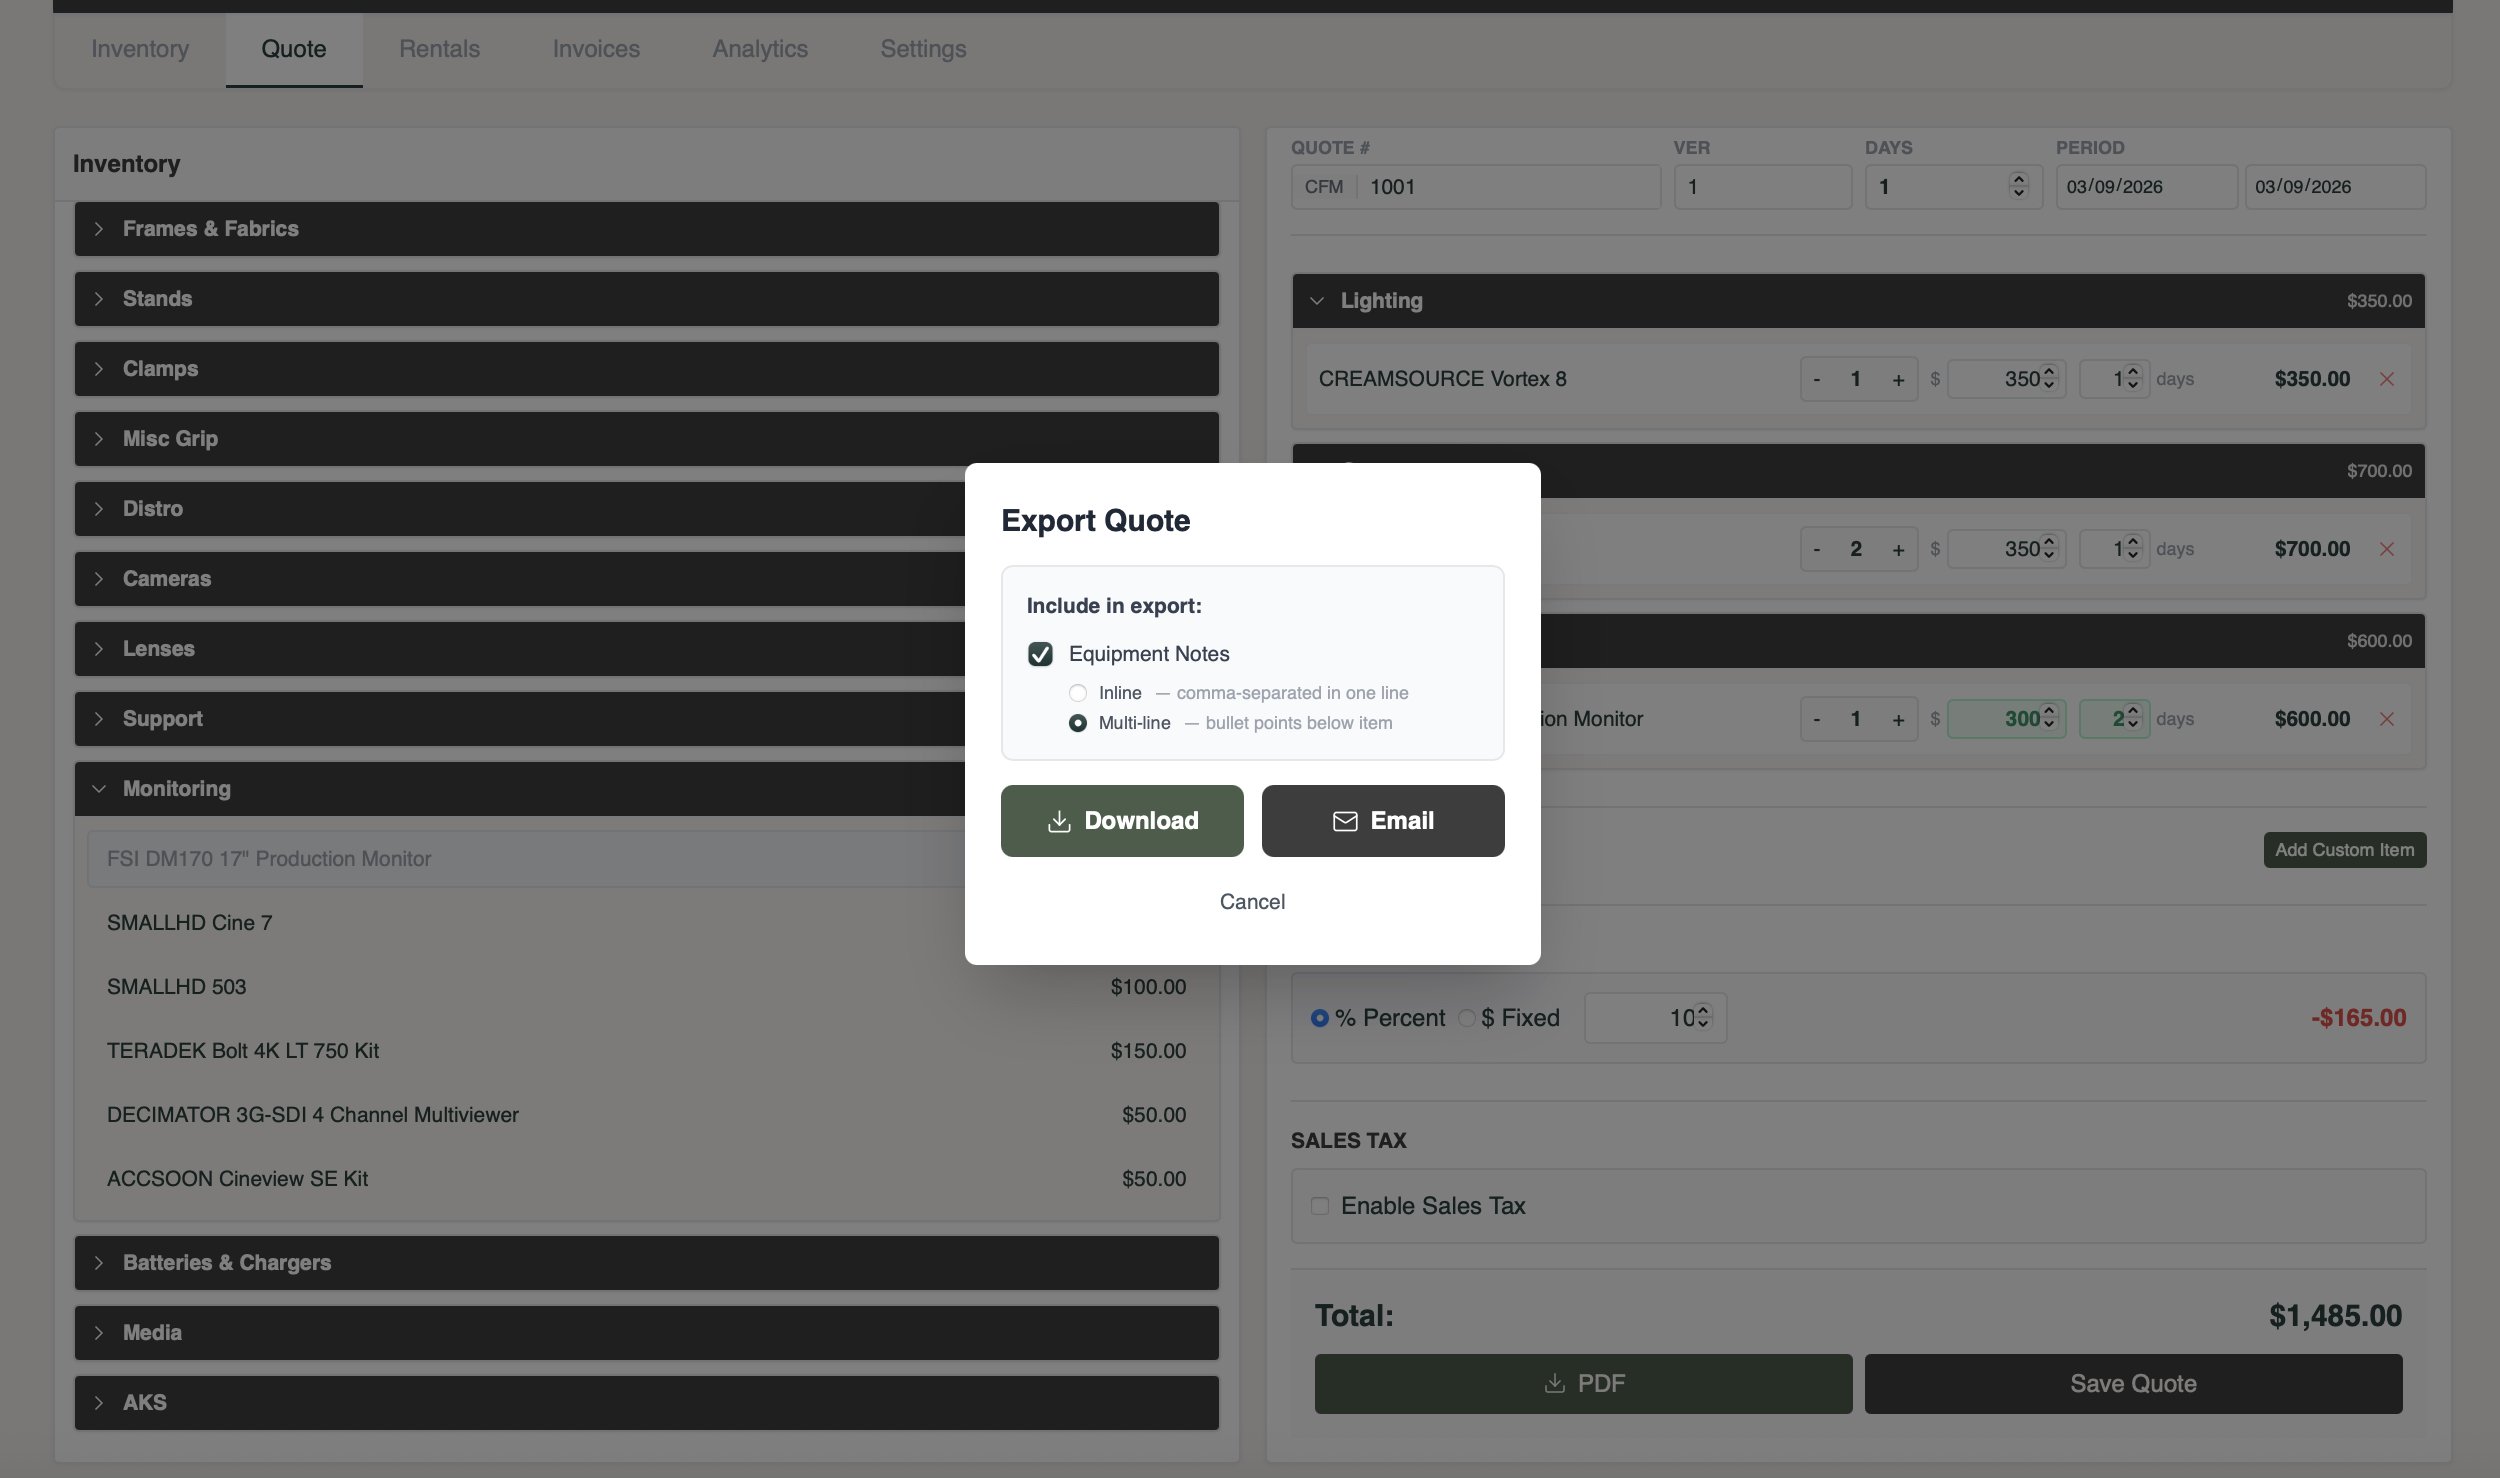Remove the $600.00 Production Monitor line
2500x1478 pixels.
[2387, 719]
